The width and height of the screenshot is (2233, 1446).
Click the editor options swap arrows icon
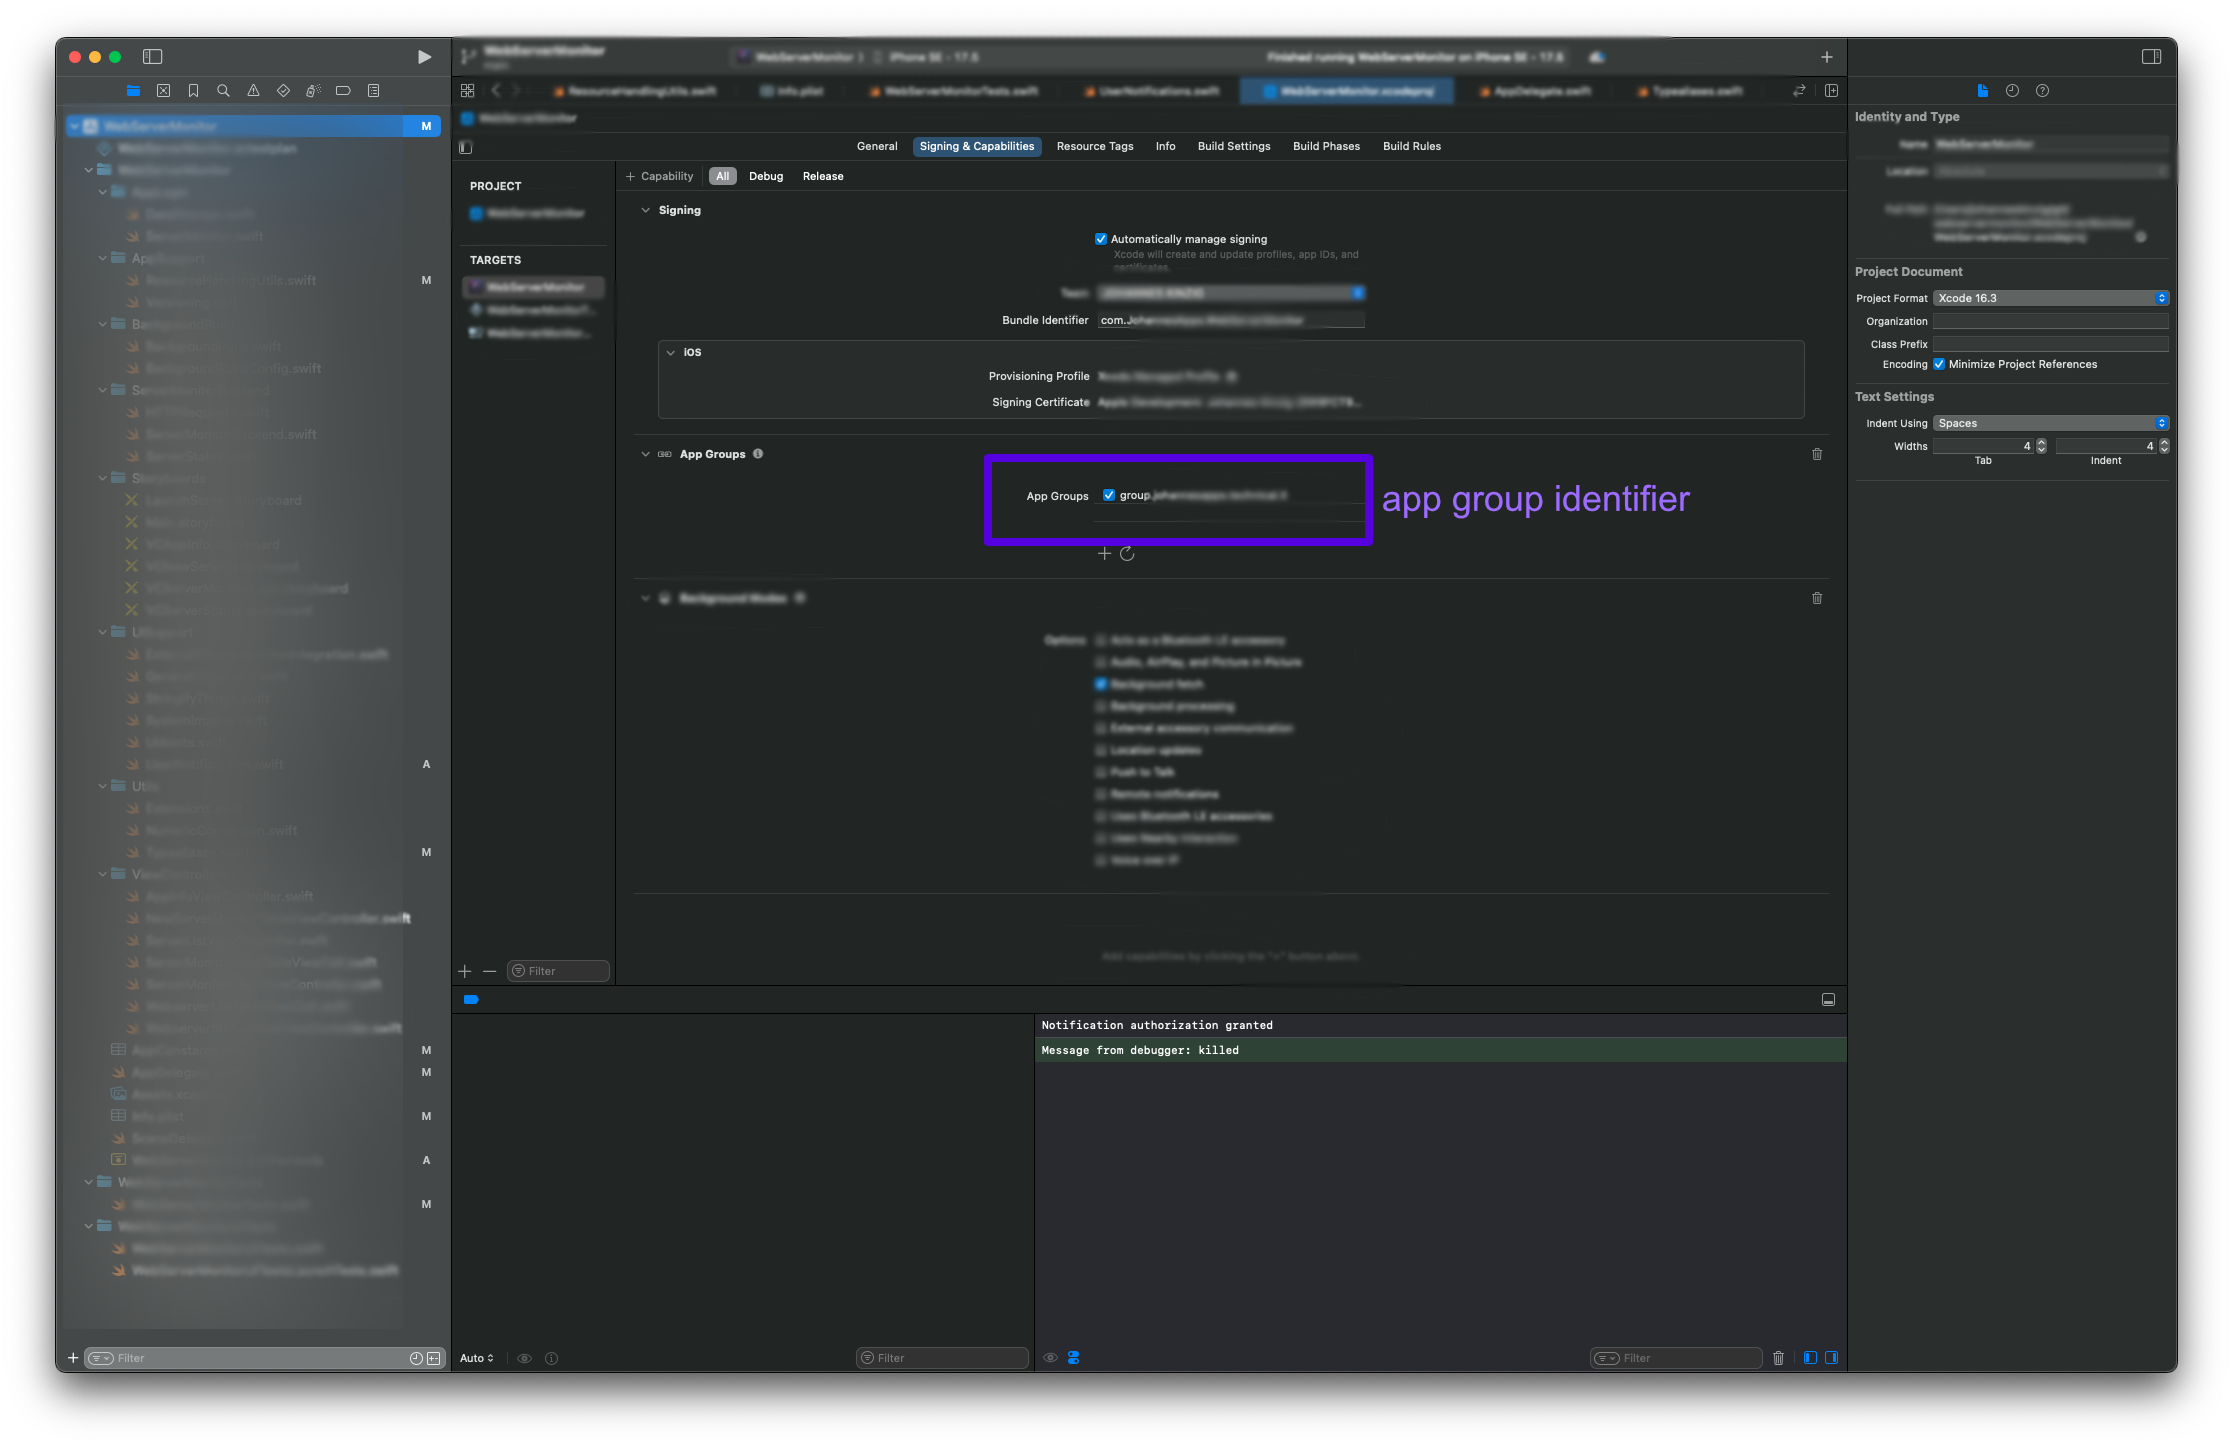click(1799, 91)
